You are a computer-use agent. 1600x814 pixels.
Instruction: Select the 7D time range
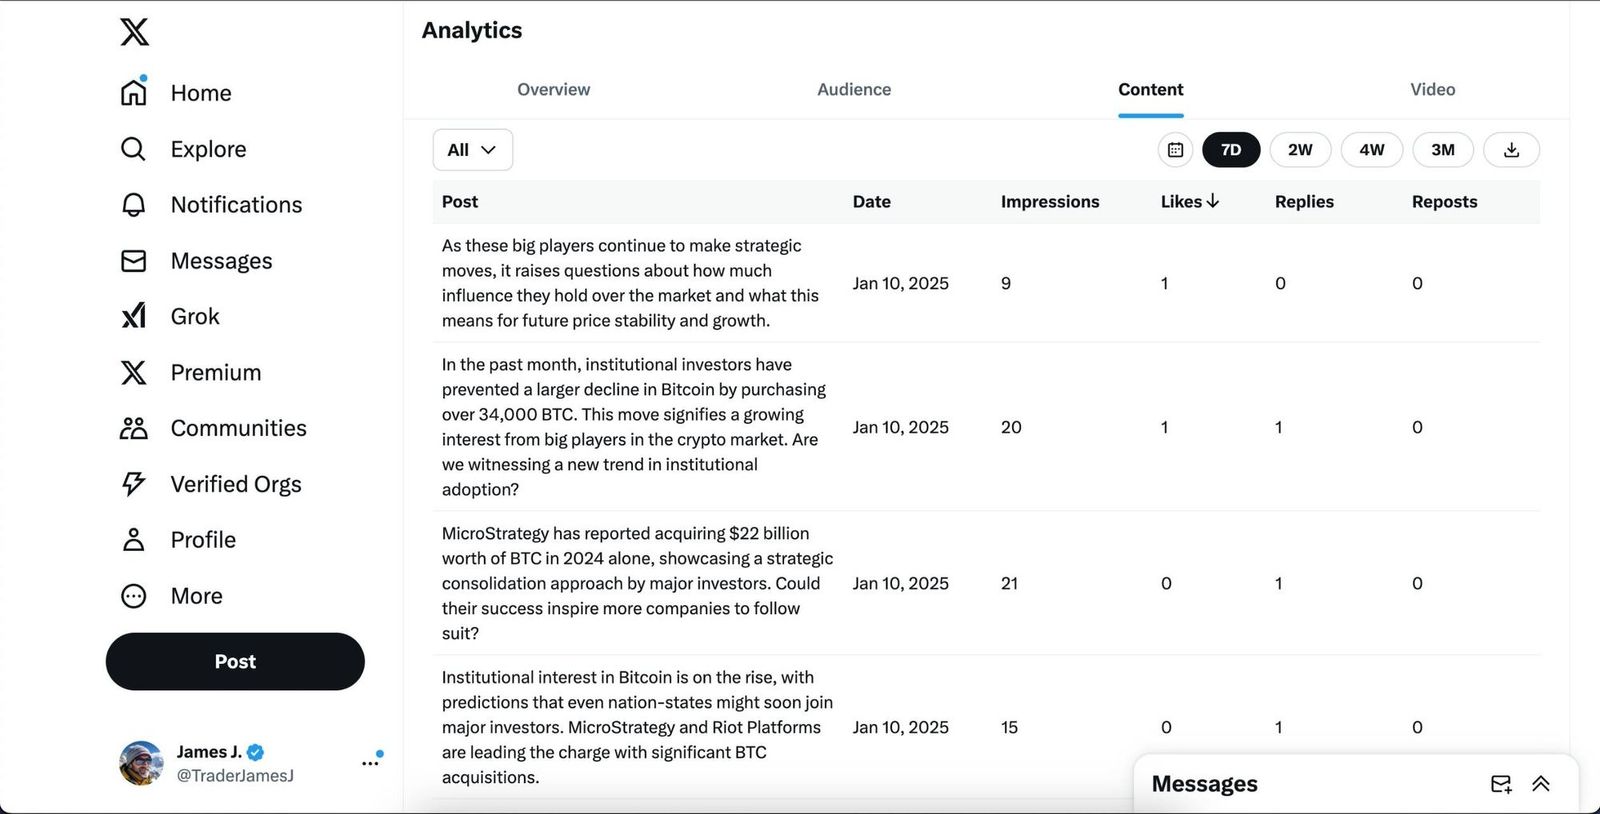[x=1231, y=150]
